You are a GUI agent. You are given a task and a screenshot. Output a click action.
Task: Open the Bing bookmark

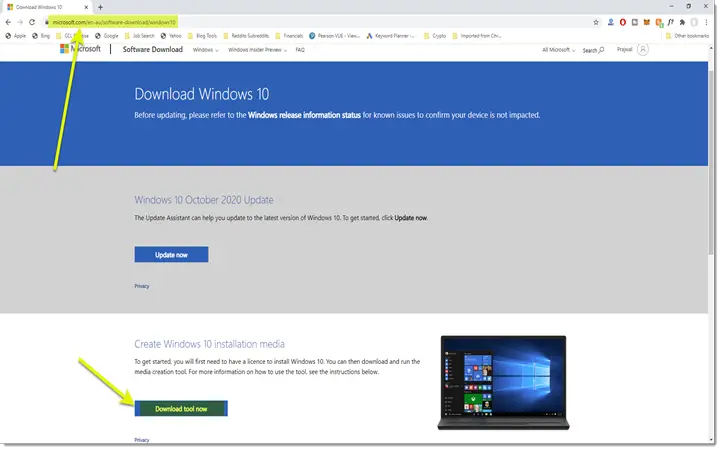pyautogui.click(x=40, y=35)
